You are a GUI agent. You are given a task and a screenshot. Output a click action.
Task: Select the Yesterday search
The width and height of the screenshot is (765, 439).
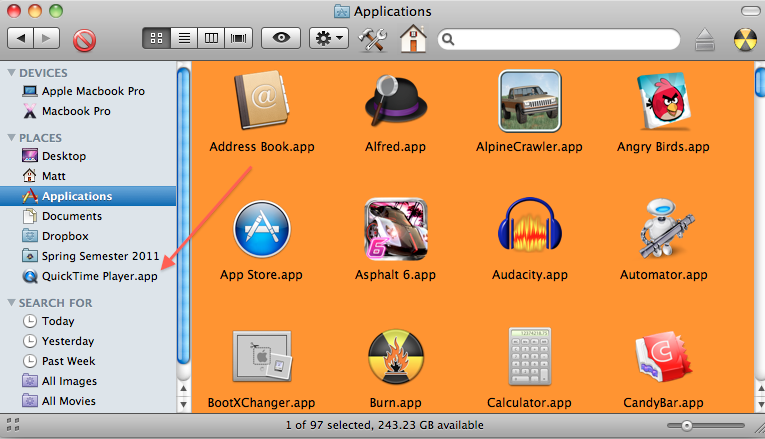[x=88, y=341]
